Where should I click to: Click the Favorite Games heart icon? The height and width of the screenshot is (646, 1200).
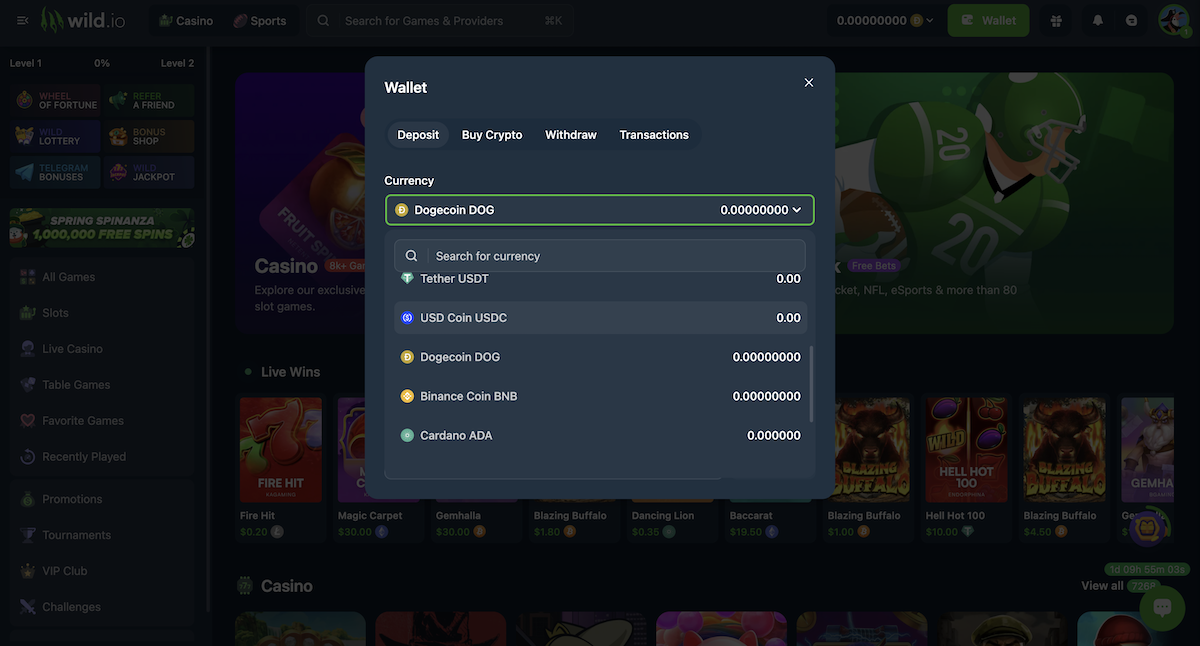pos(27,421)
